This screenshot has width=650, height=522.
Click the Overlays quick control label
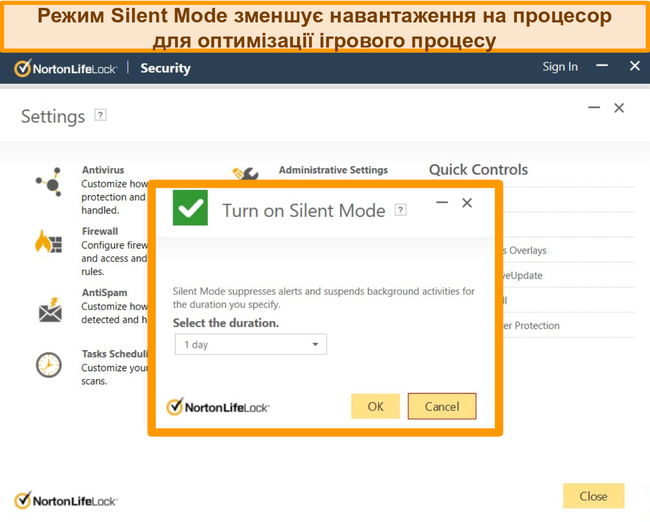(527, 250)
